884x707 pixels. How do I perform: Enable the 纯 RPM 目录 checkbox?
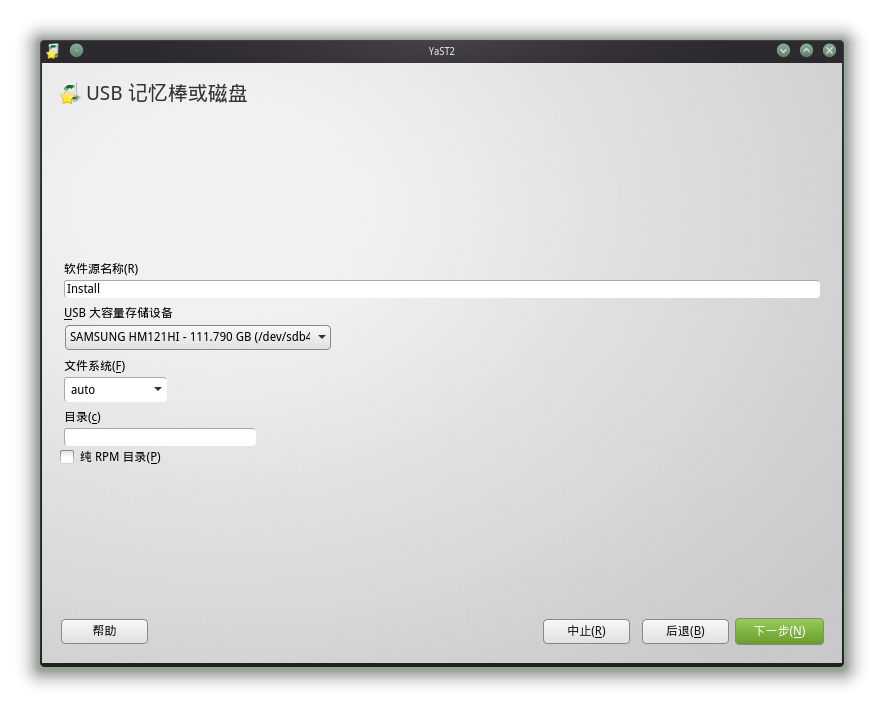point(67,457)
